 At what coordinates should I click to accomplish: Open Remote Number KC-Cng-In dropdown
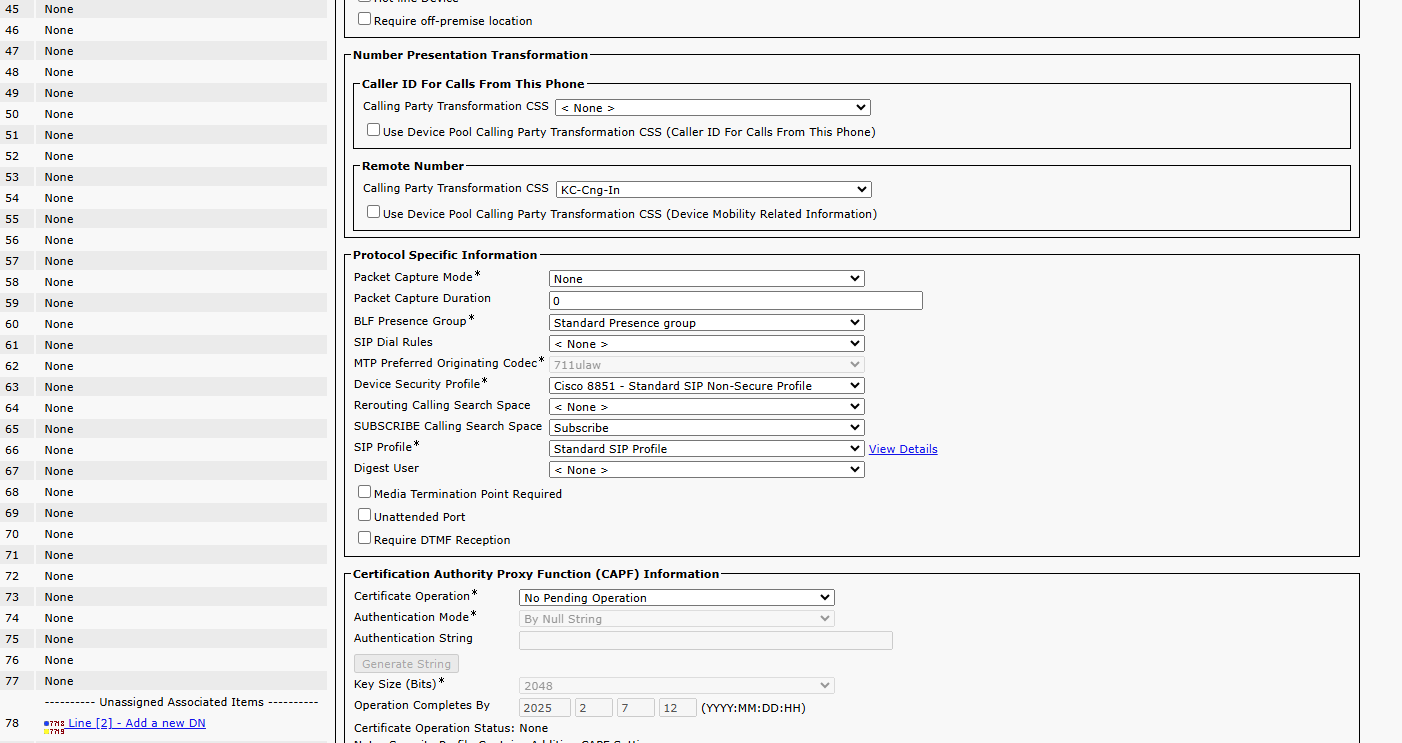pyautogui.click(x=713, y=189)
